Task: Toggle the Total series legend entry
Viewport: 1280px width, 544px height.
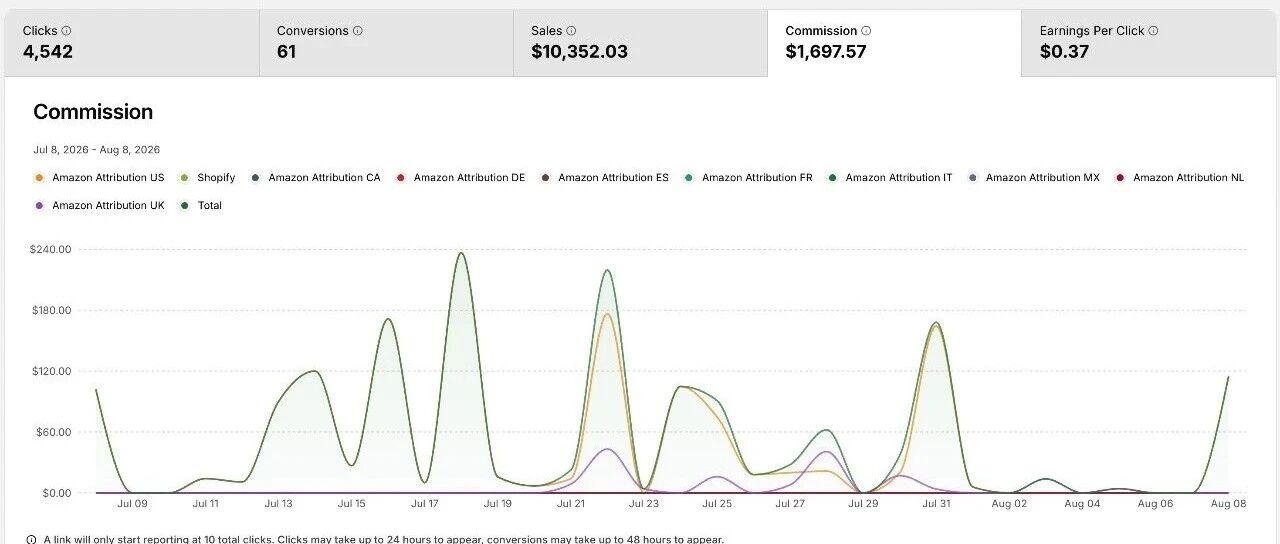Action: [201, 206]
